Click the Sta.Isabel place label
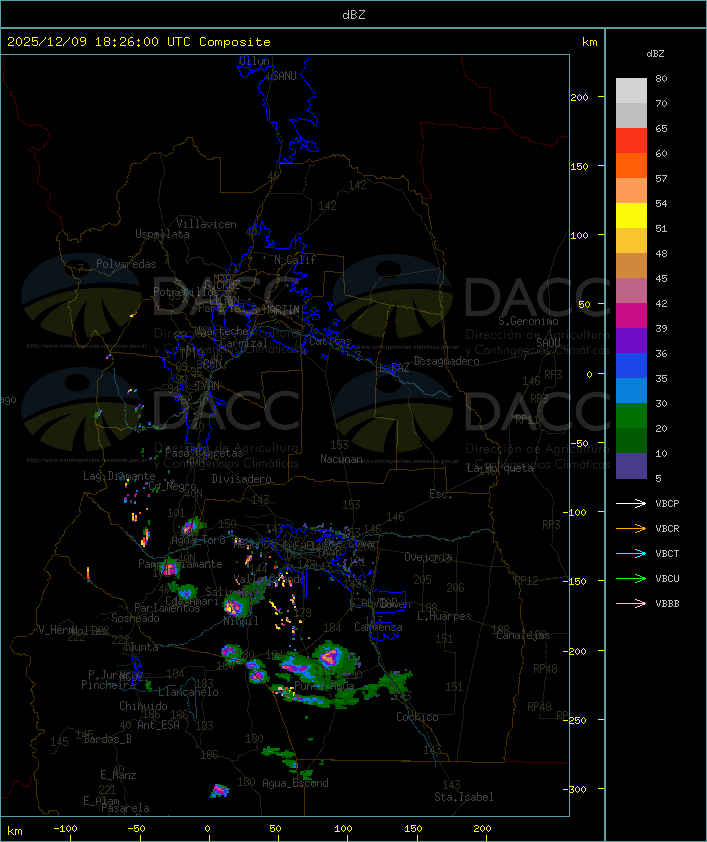 (464, 797)
